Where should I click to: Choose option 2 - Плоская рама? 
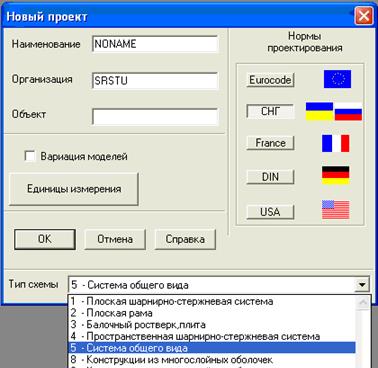click(x=211, y=313)
